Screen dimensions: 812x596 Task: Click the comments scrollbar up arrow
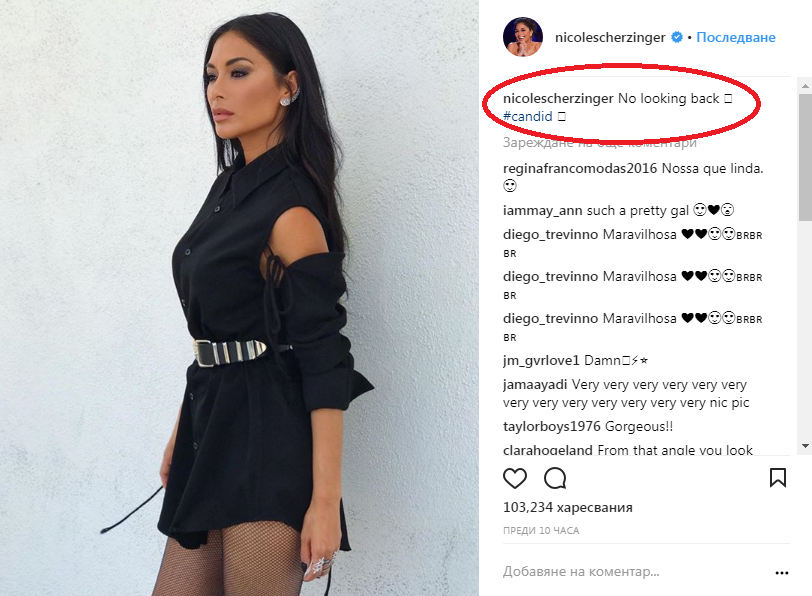(x=805, y=85)
